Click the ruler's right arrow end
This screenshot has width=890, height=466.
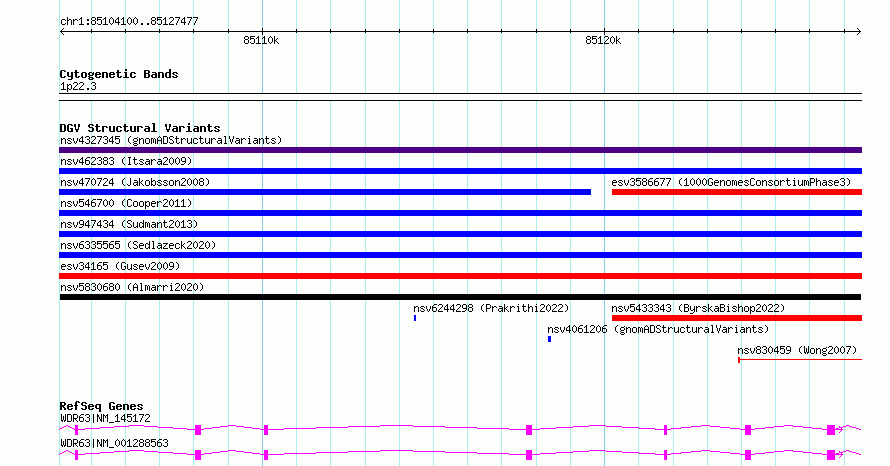(x=859, y=32)
